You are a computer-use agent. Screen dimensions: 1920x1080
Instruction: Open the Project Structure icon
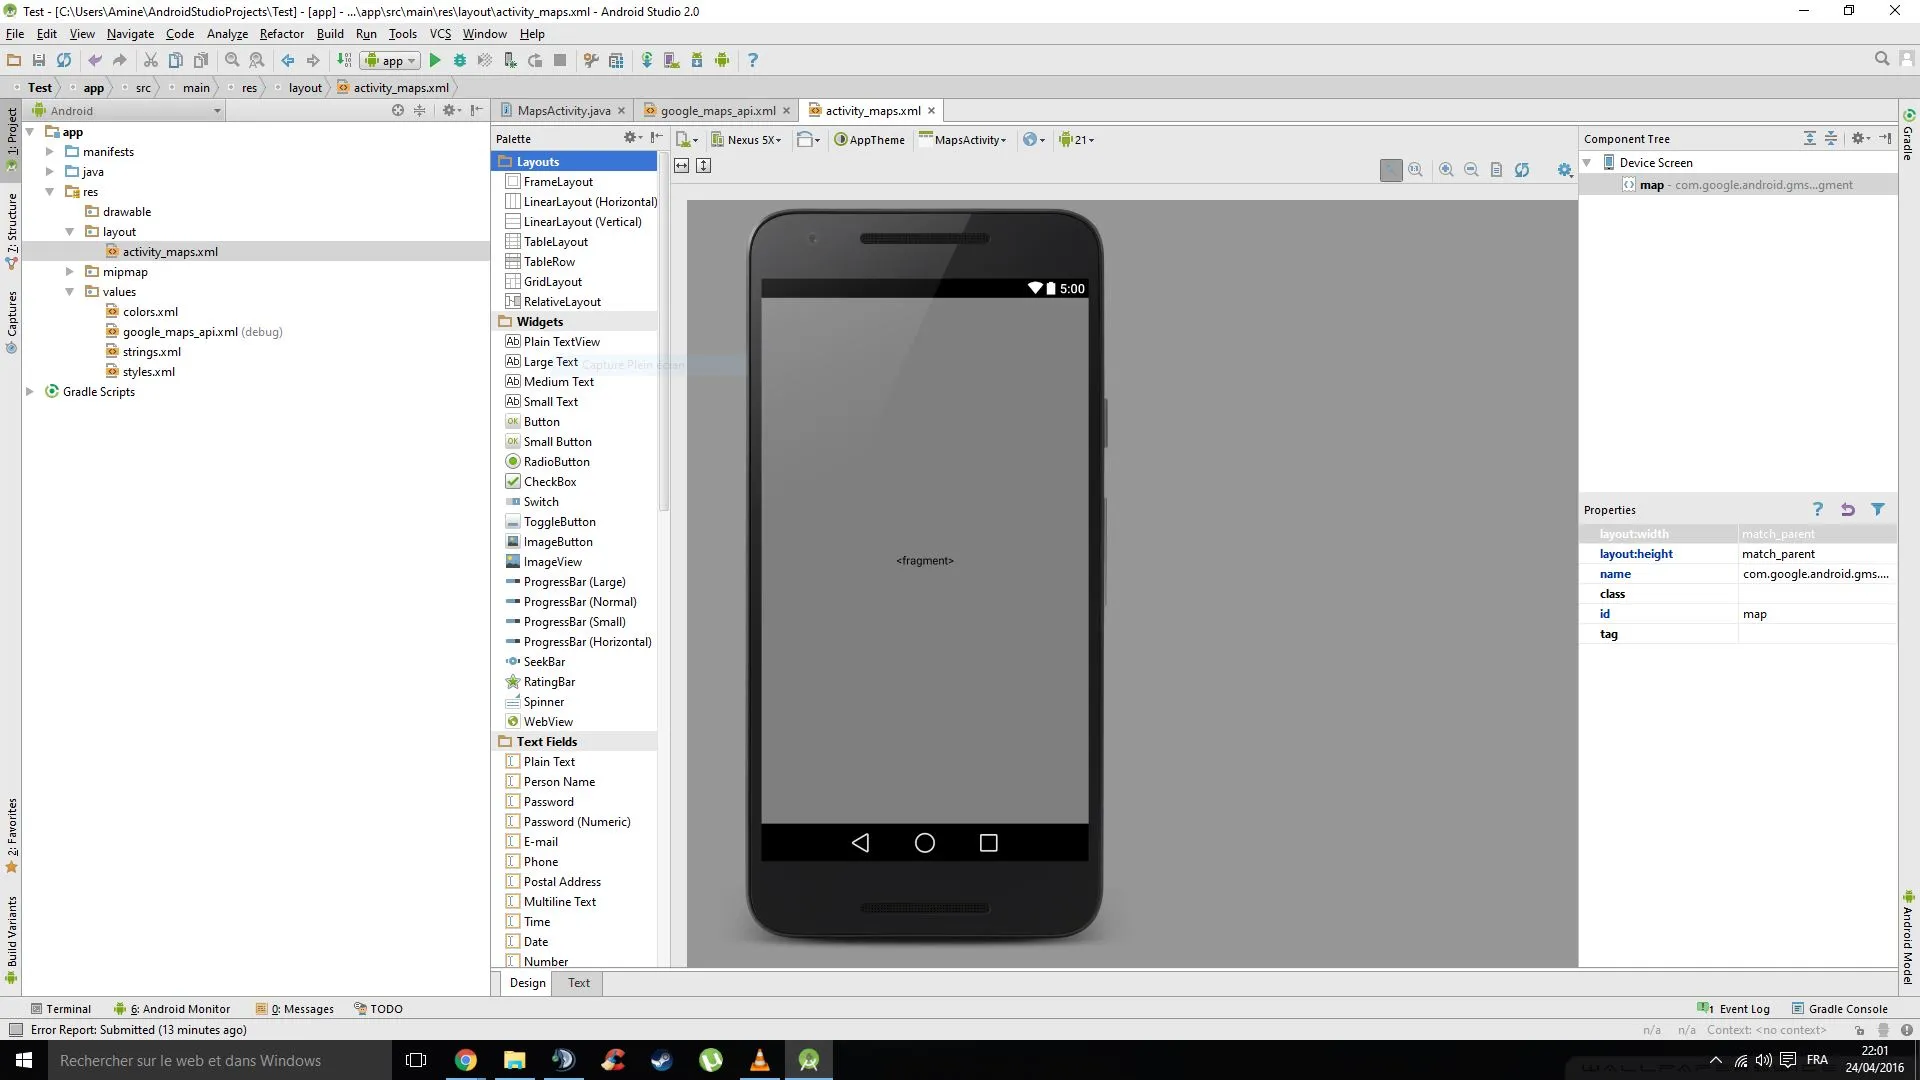(616, 60)
